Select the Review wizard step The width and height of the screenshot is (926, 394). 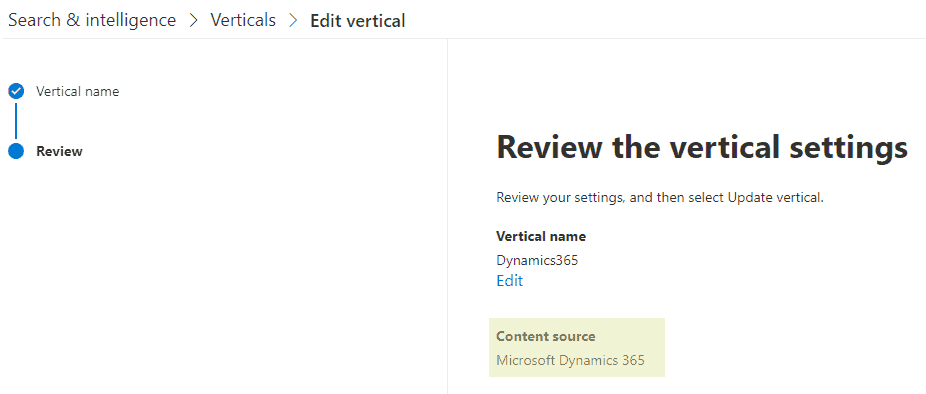tap(59, 151)
